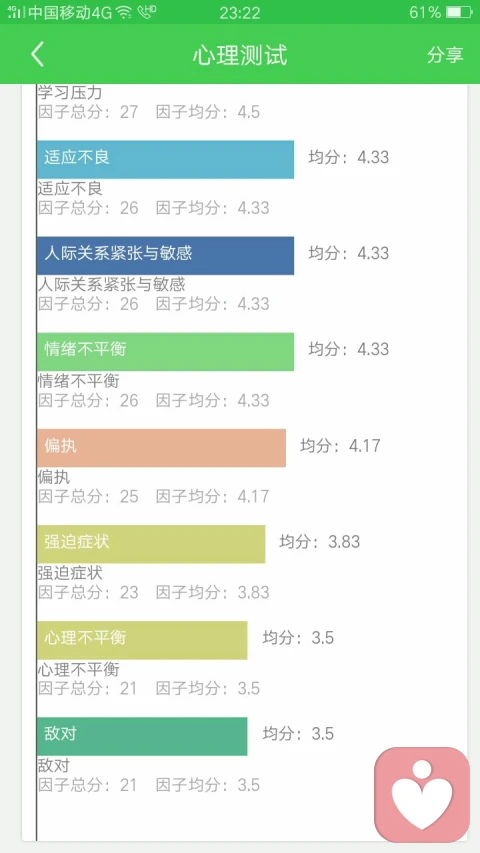
Task: Tap the back arrow icon
Action: pyautogui.click(x=37, y=55)
